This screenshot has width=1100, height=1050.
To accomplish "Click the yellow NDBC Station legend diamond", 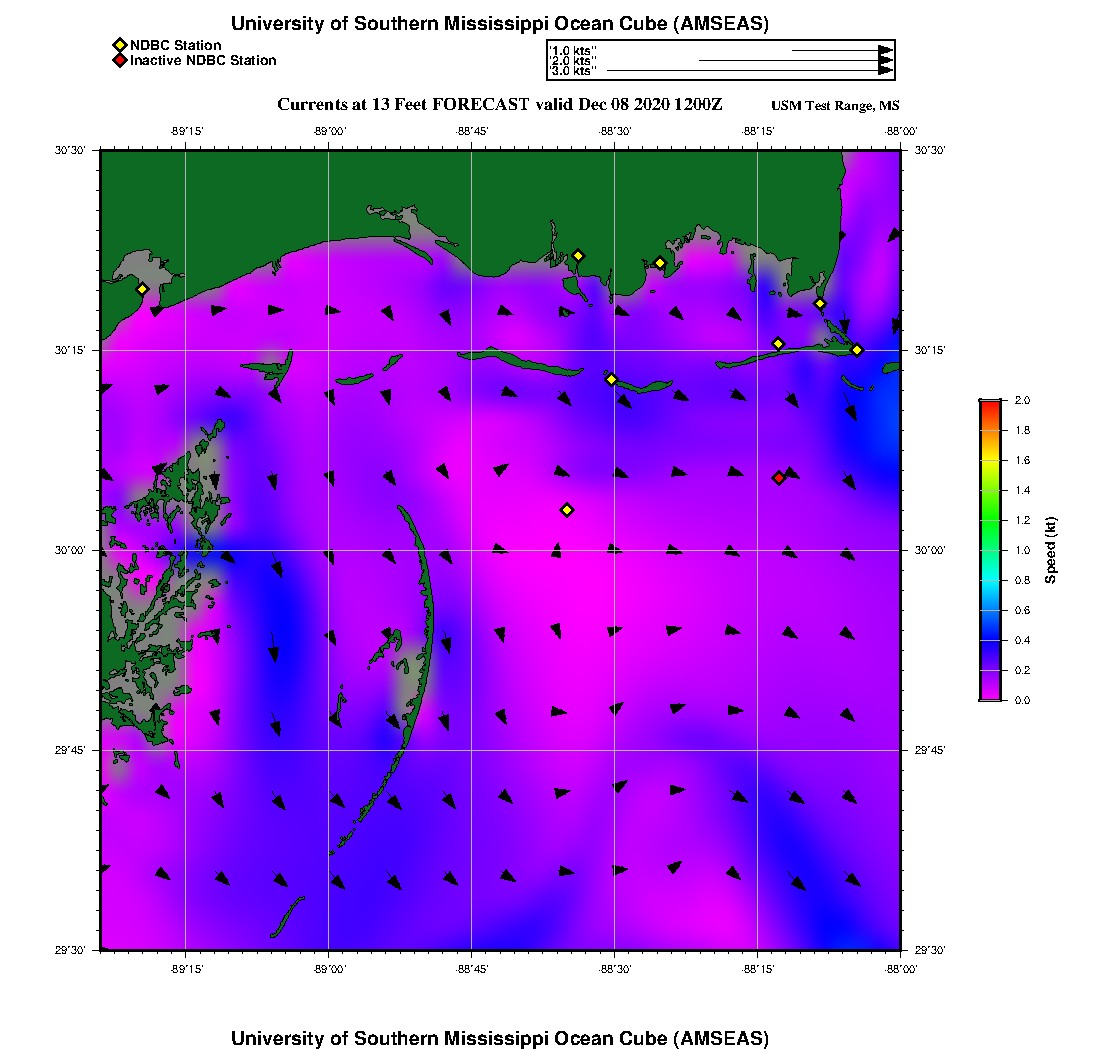I will pos(119,45).
